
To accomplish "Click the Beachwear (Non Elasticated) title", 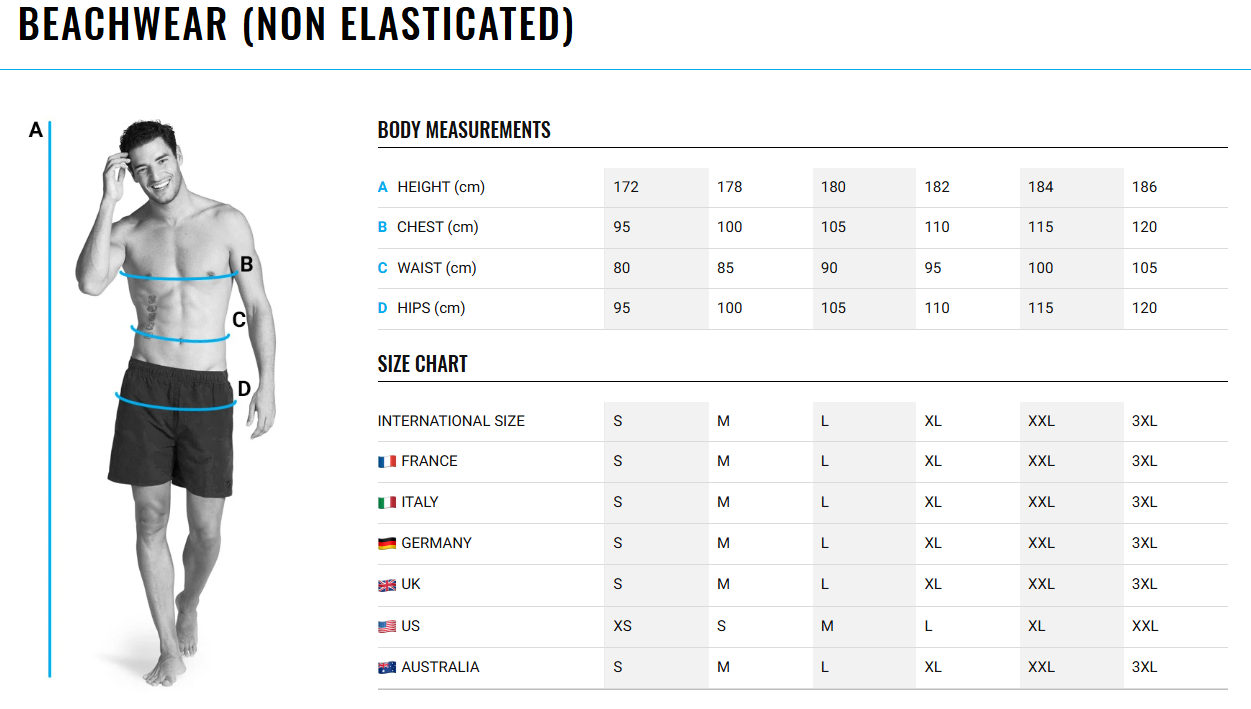I will [x=296, y=24].
